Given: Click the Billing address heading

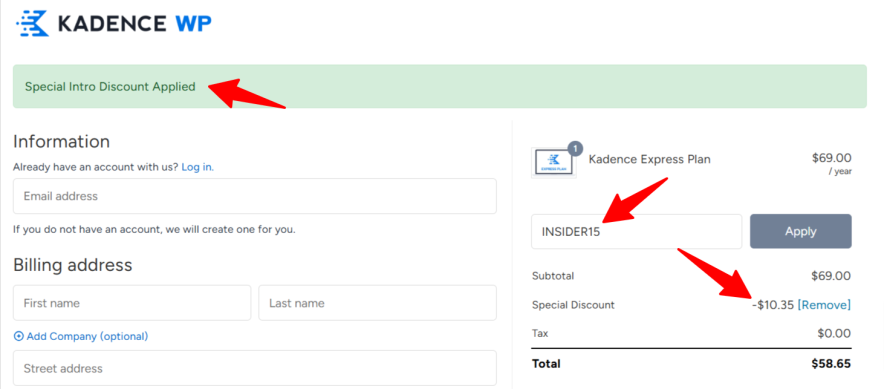Looking at the screenshot, I should pyautogui.click(x=73, y=265).
